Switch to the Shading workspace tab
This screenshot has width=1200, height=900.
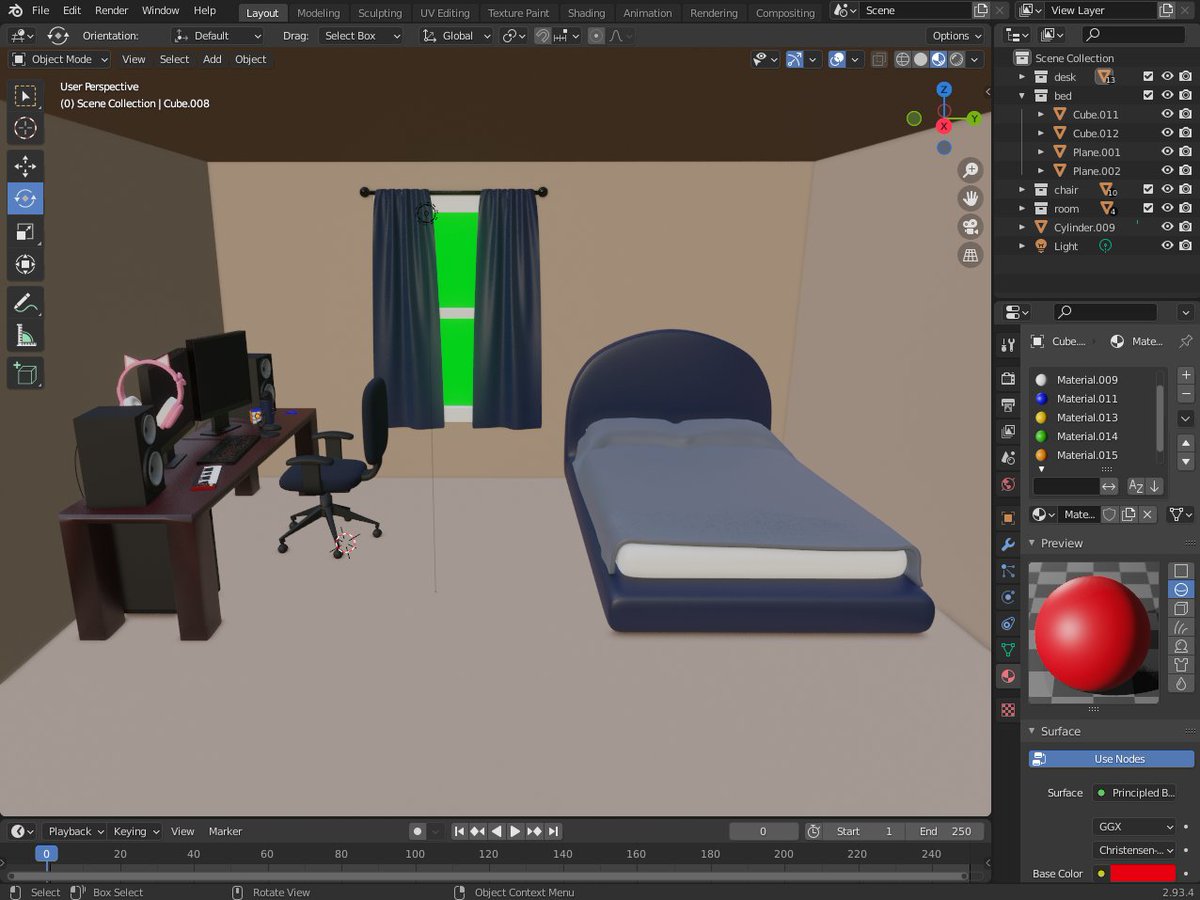(x=586, y=13)
